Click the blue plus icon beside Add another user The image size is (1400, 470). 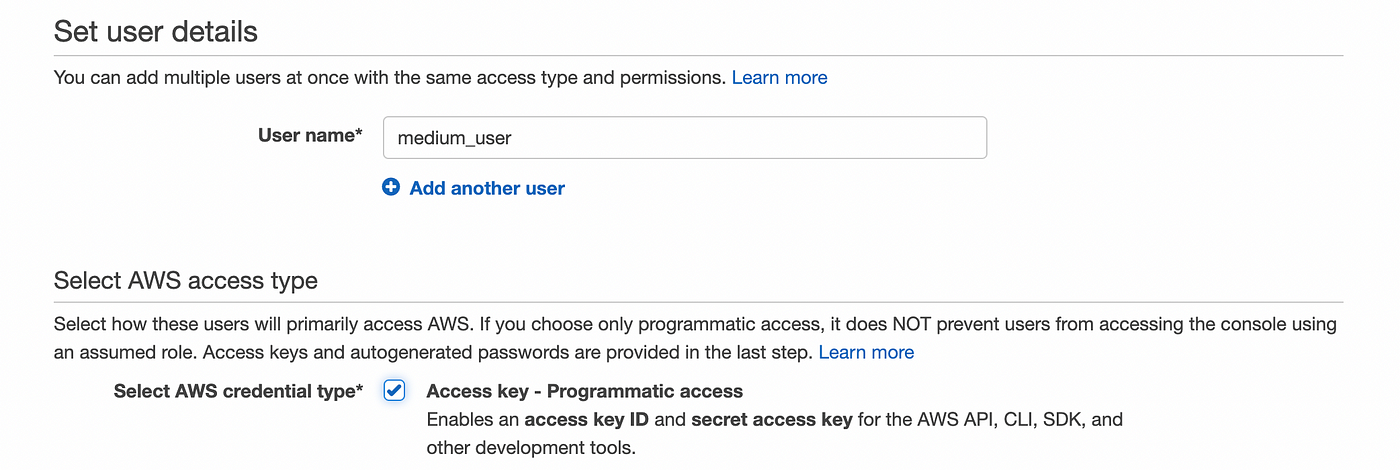tap(391, 187)
